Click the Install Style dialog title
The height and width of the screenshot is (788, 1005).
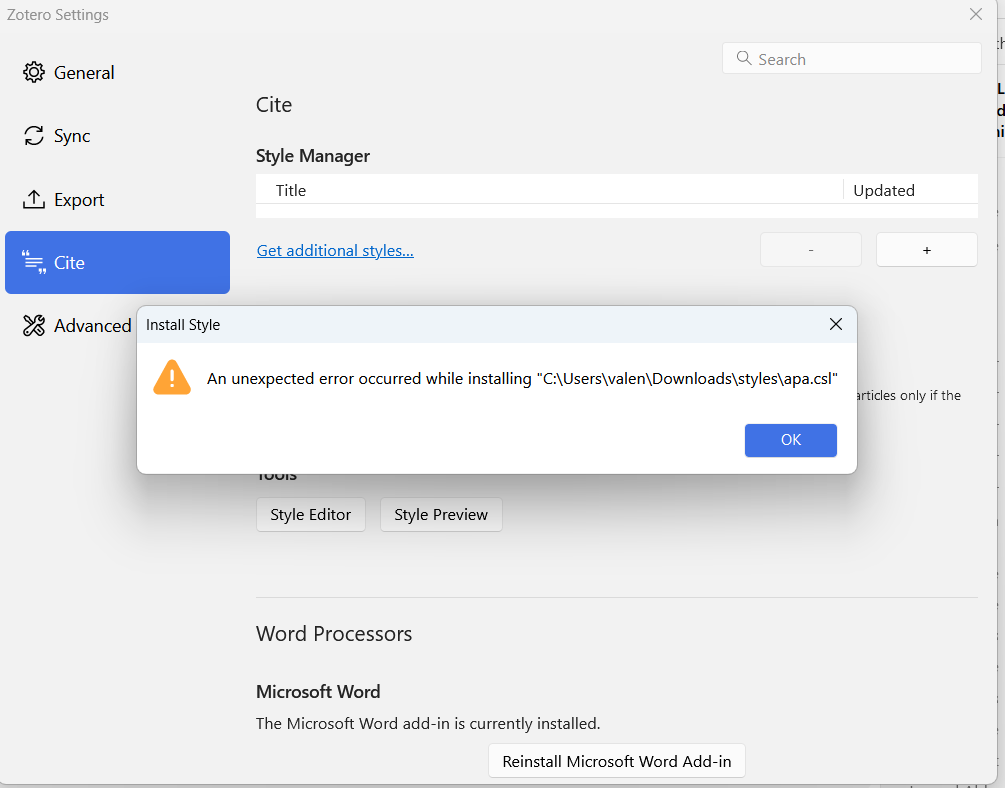pos(183,324)
